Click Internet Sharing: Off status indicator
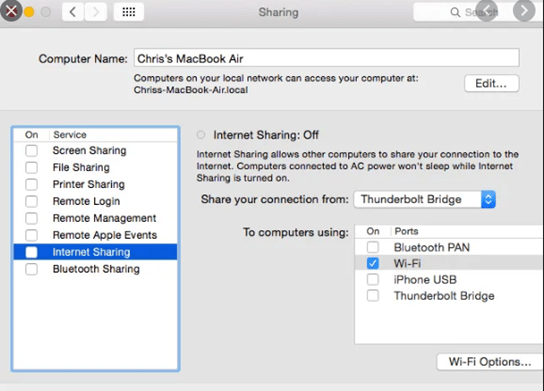Image resolution: width=544 pixels, height=391 pixels. 201,135
